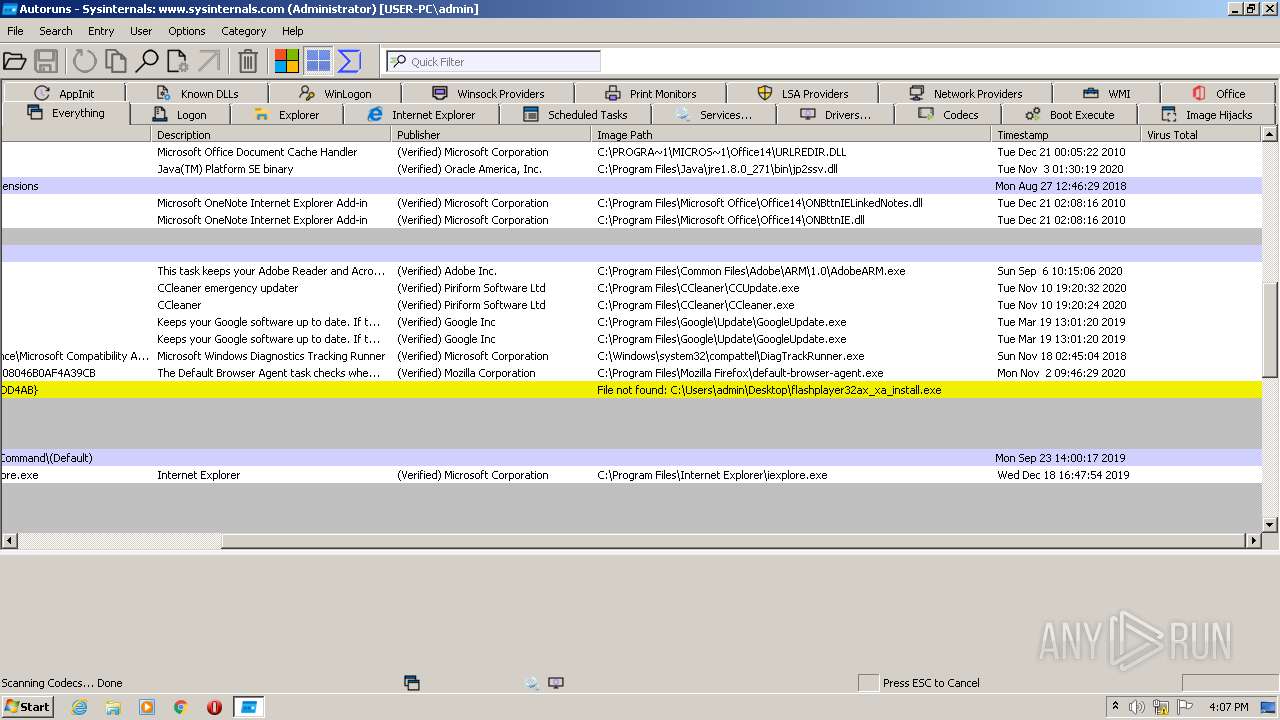1280x720 pixels.
Task: Sort by the Virus Total column header
Action: pos(1202,134)
